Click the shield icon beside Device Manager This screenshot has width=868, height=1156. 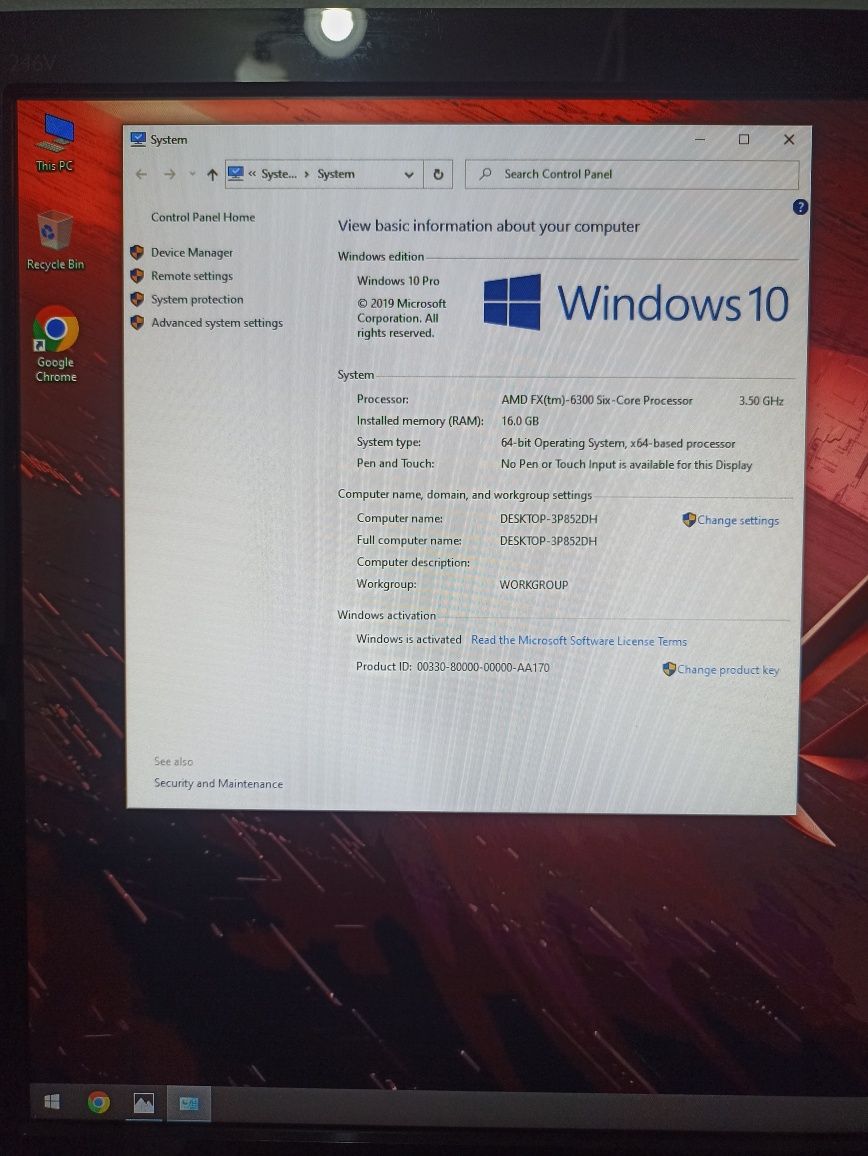coord(137,252)
